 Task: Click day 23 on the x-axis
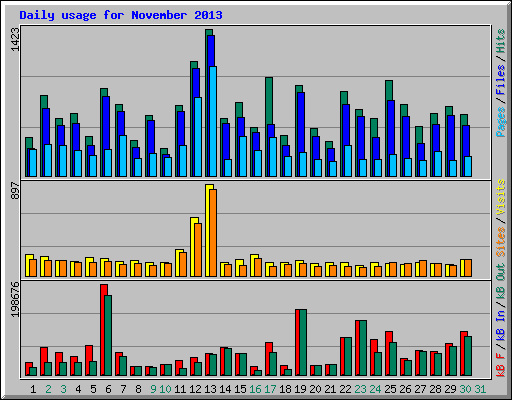(x=360, y=389)
